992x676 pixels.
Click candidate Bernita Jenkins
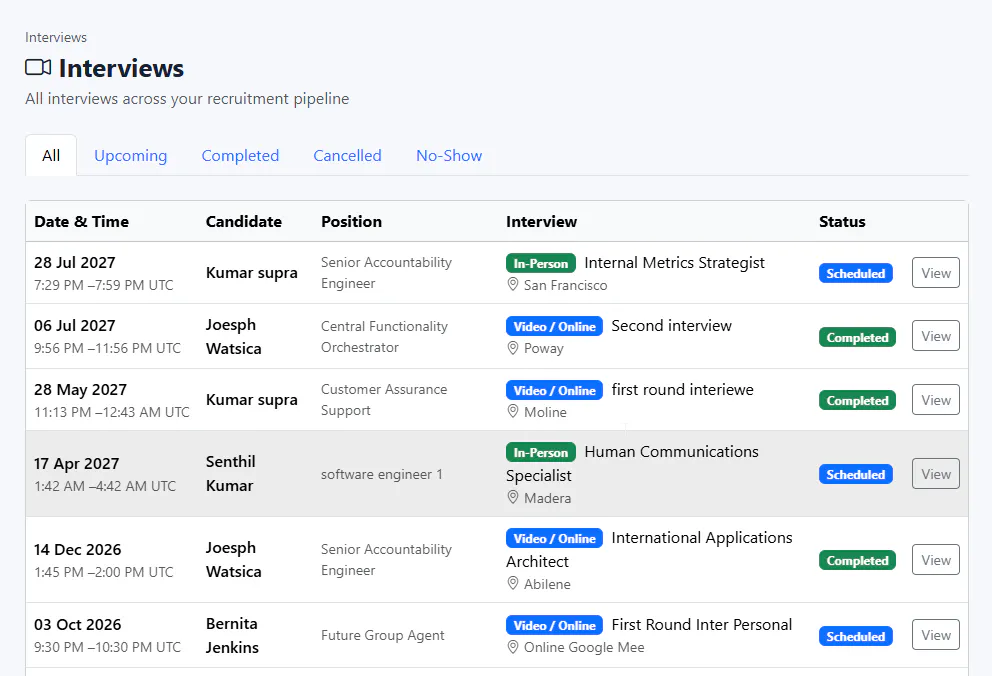pos(232,636)
